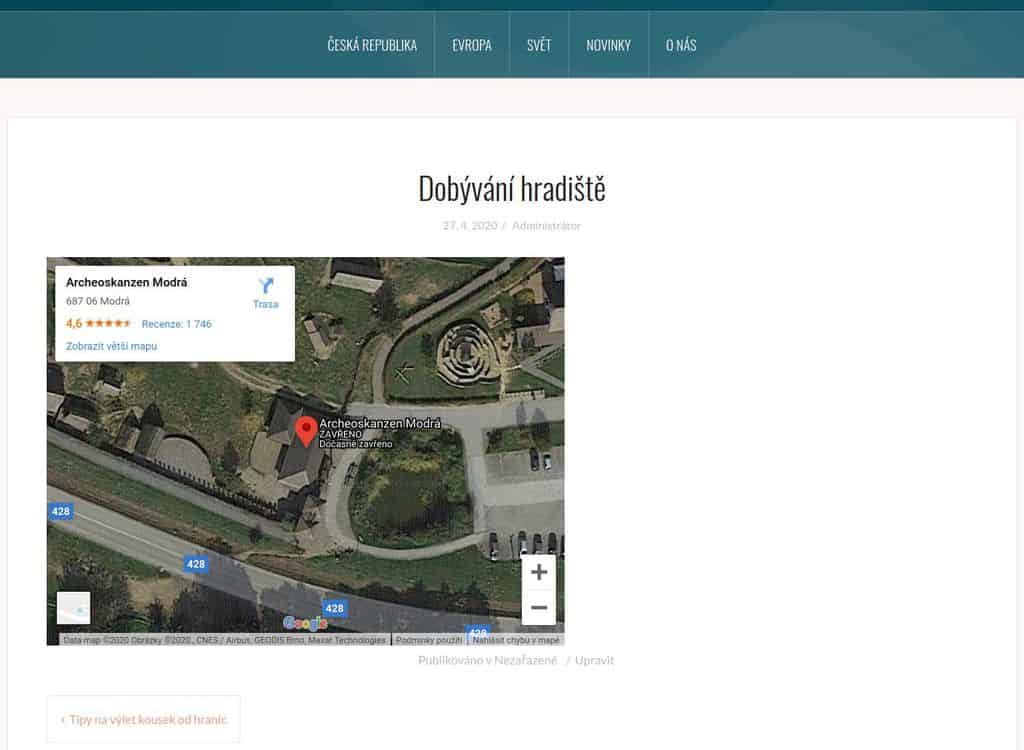Click the Upravit edit link
Viewport: 1024px width, 750px height.
594,660
